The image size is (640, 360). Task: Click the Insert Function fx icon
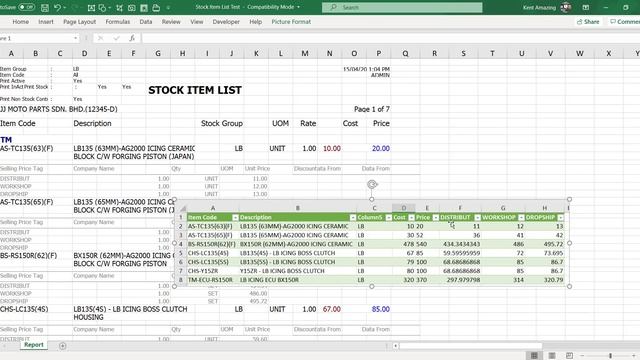click(132, 38)
